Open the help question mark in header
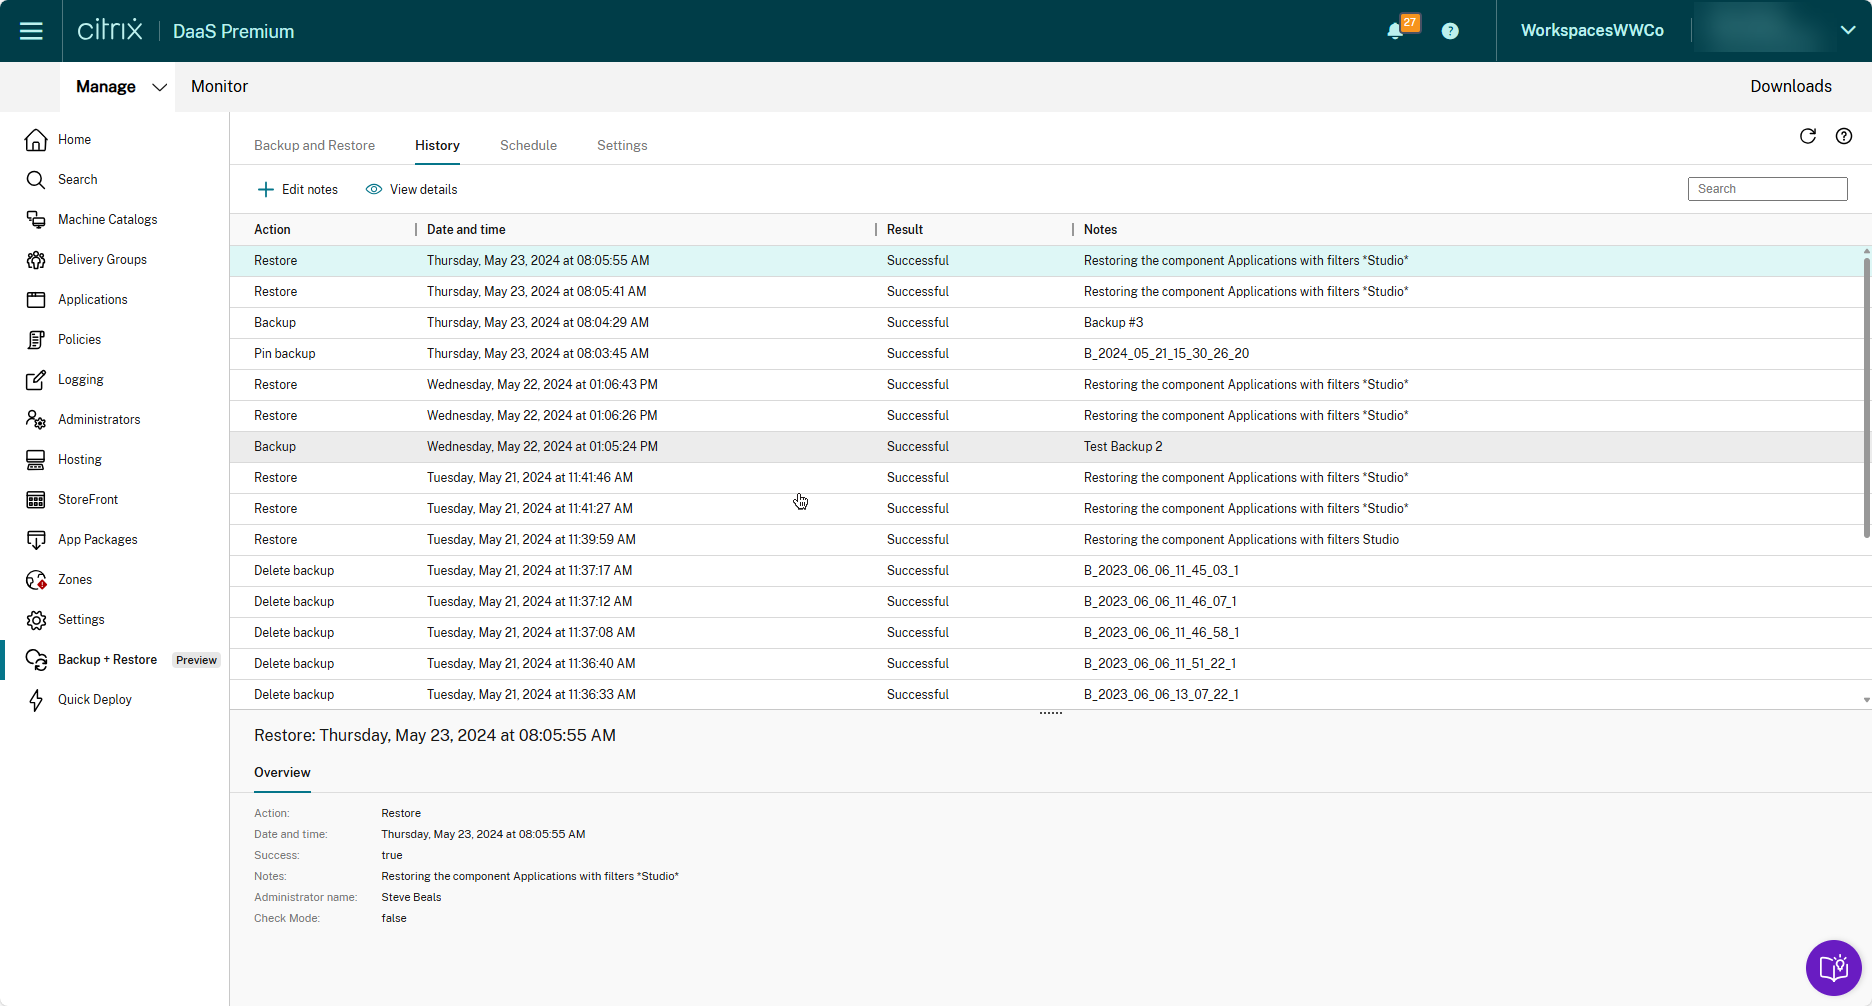The image size is (1872, 1006). click(x=1449, y=31)
